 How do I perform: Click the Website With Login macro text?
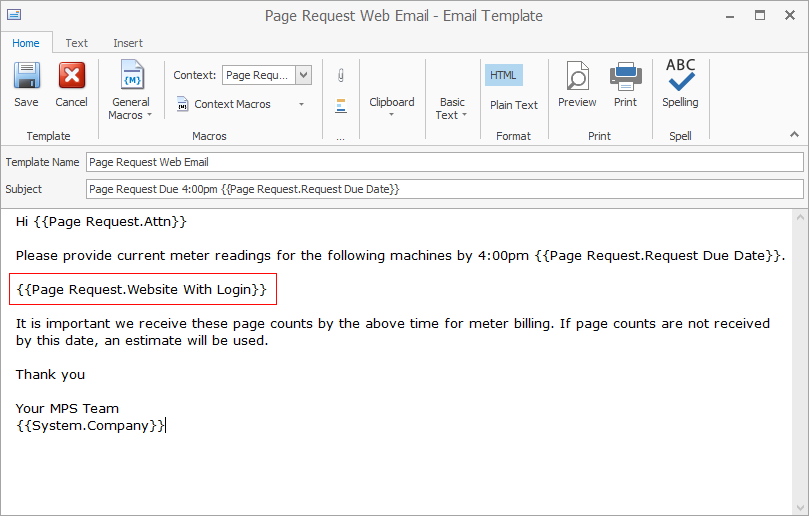[x=142, y=290]
